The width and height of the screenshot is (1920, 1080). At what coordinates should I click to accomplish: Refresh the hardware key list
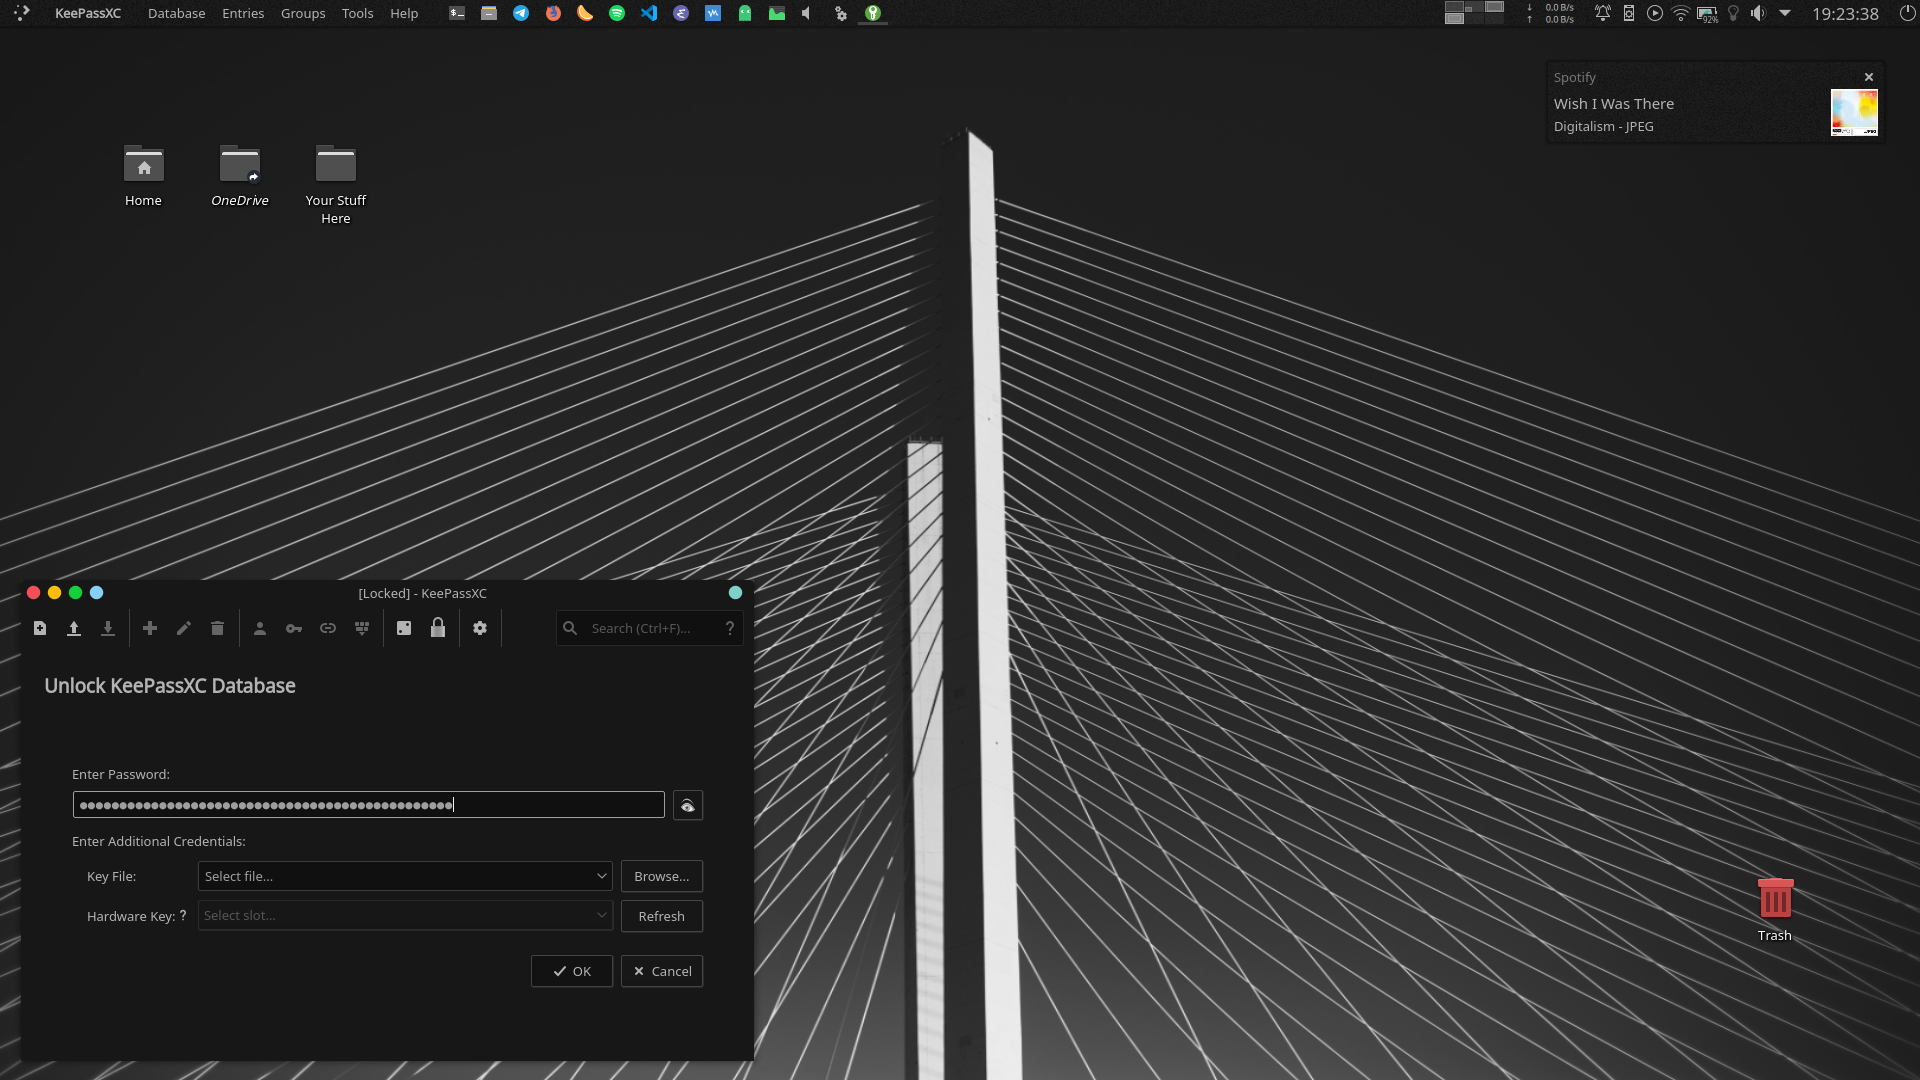[661, 916]
